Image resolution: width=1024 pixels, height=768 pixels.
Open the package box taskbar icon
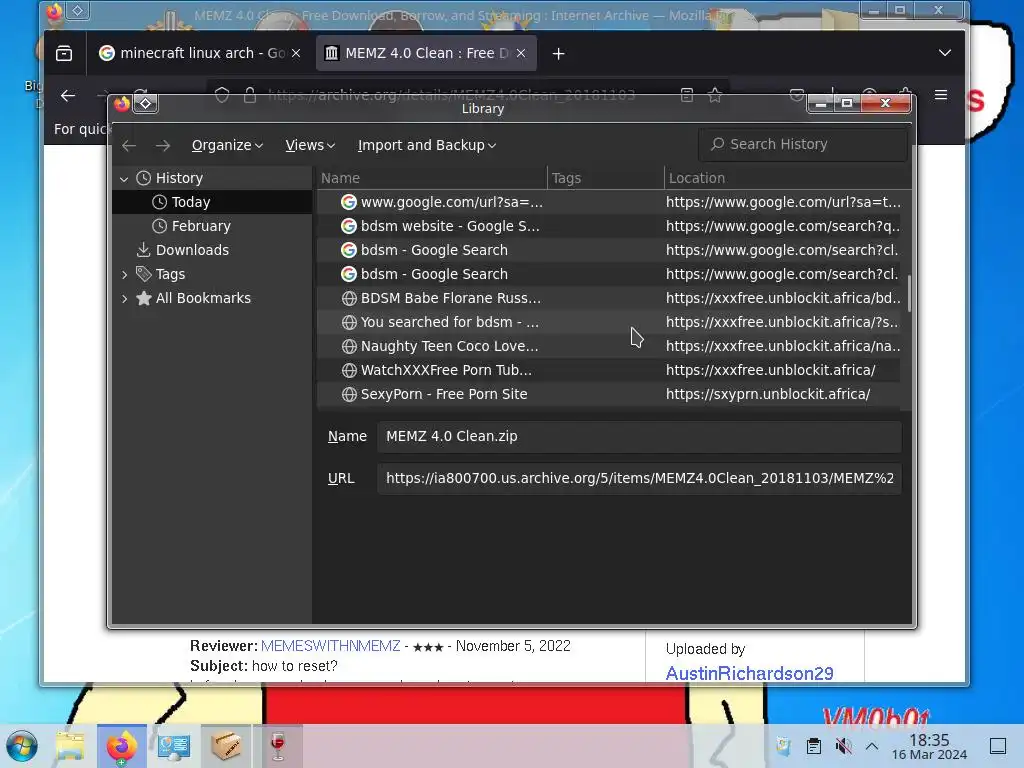225,746
